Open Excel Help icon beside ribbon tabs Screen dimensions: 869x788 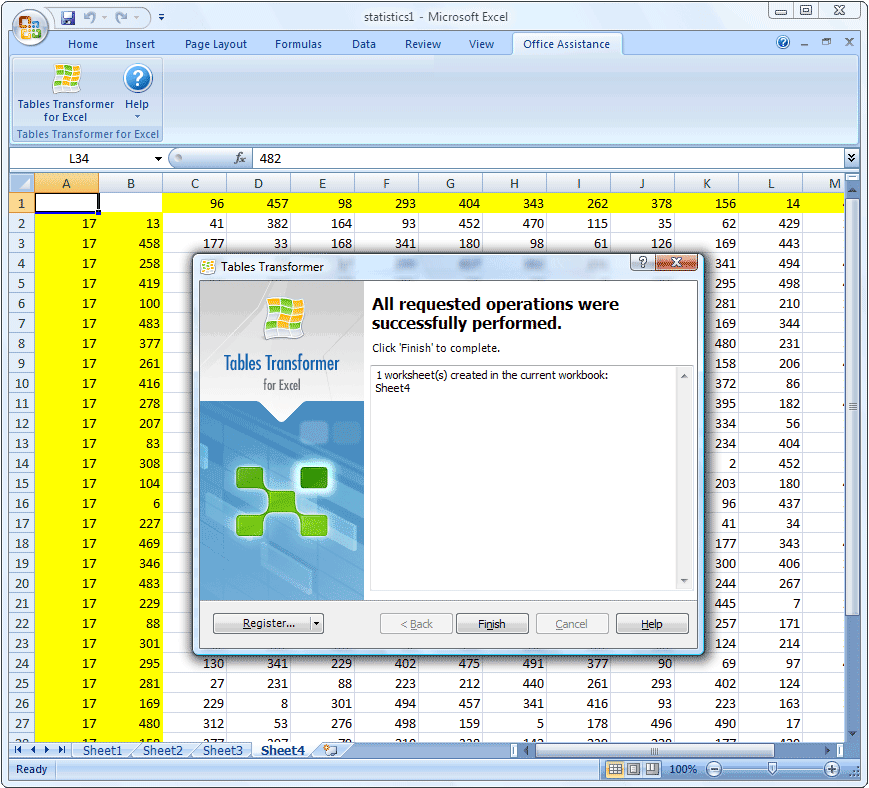783,42
